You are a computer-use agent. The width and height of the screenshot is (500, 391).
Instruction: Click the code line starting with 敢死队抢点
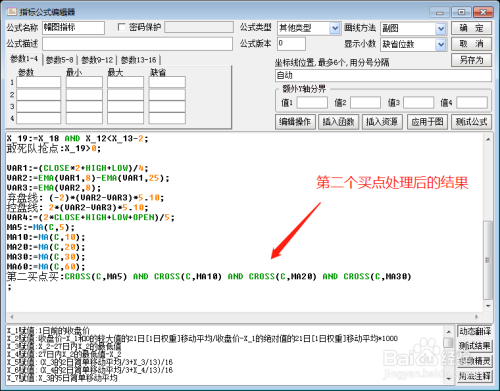54,148
